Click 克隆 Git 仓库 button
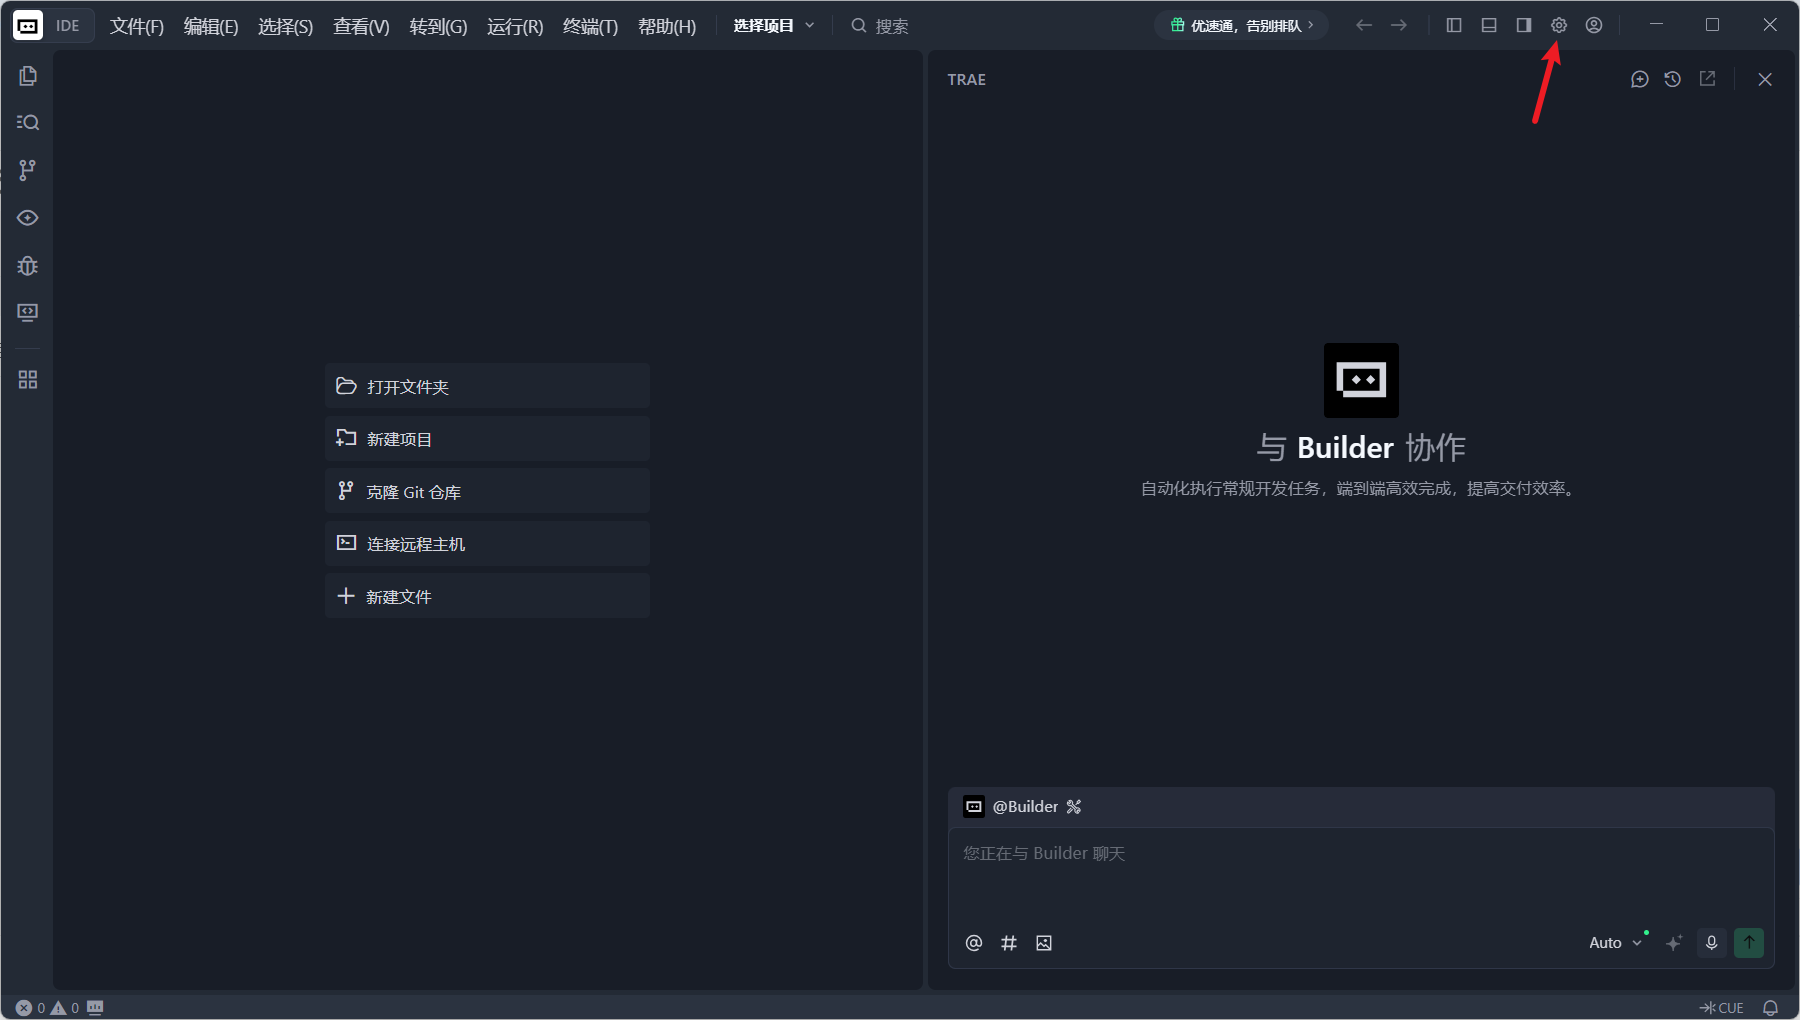The image size is (1800, 1020). point(487,491)
